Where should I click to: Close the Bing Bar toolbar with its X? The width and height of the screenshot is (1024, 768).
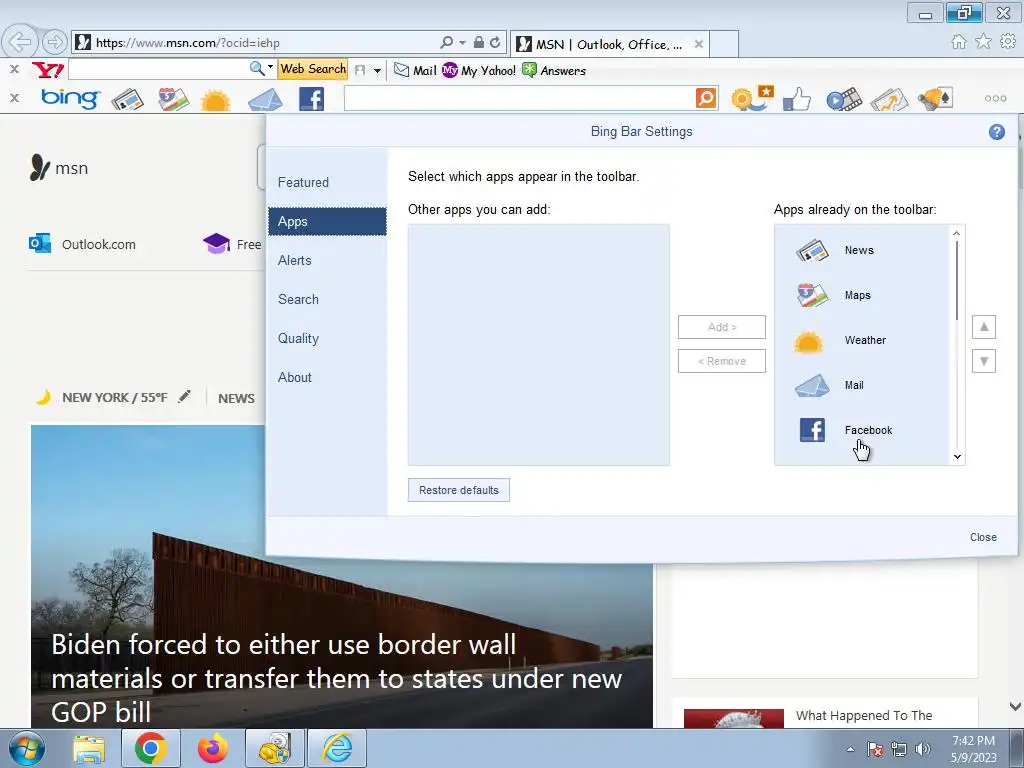14,98
